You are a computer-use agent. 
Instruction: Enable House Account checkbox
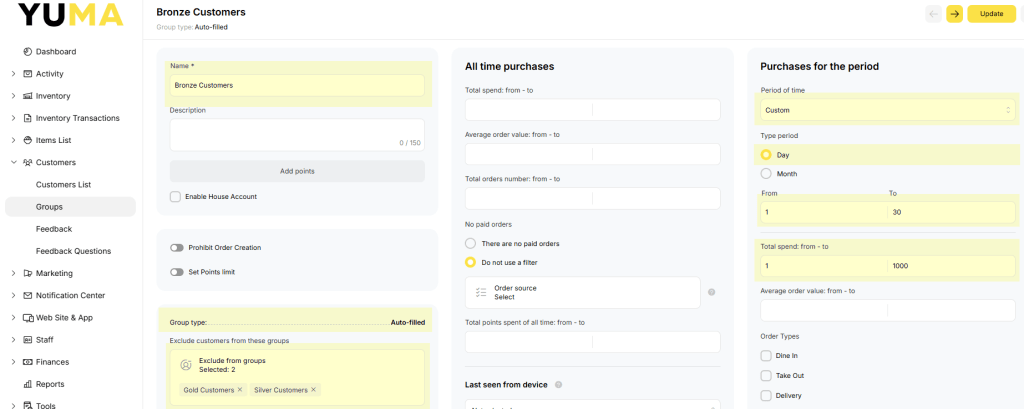[x=175, y=197]
